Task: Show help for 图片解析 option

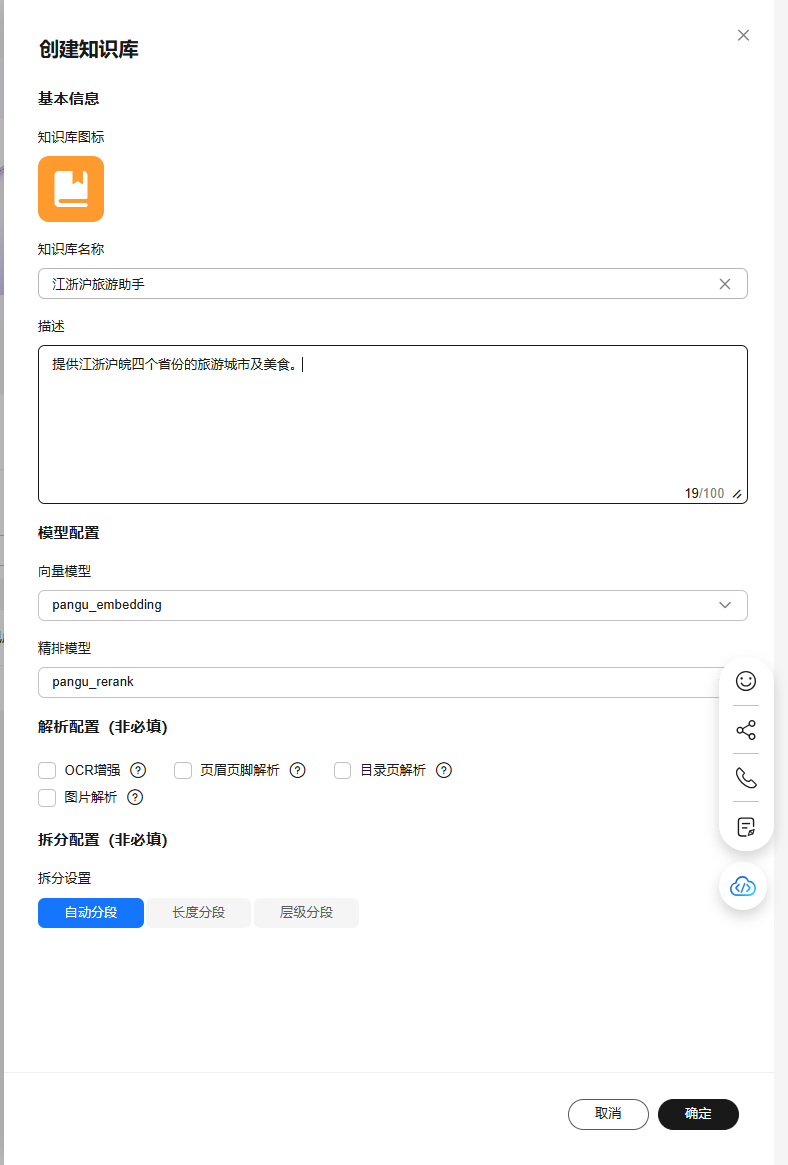Action: tap(135, 797)
